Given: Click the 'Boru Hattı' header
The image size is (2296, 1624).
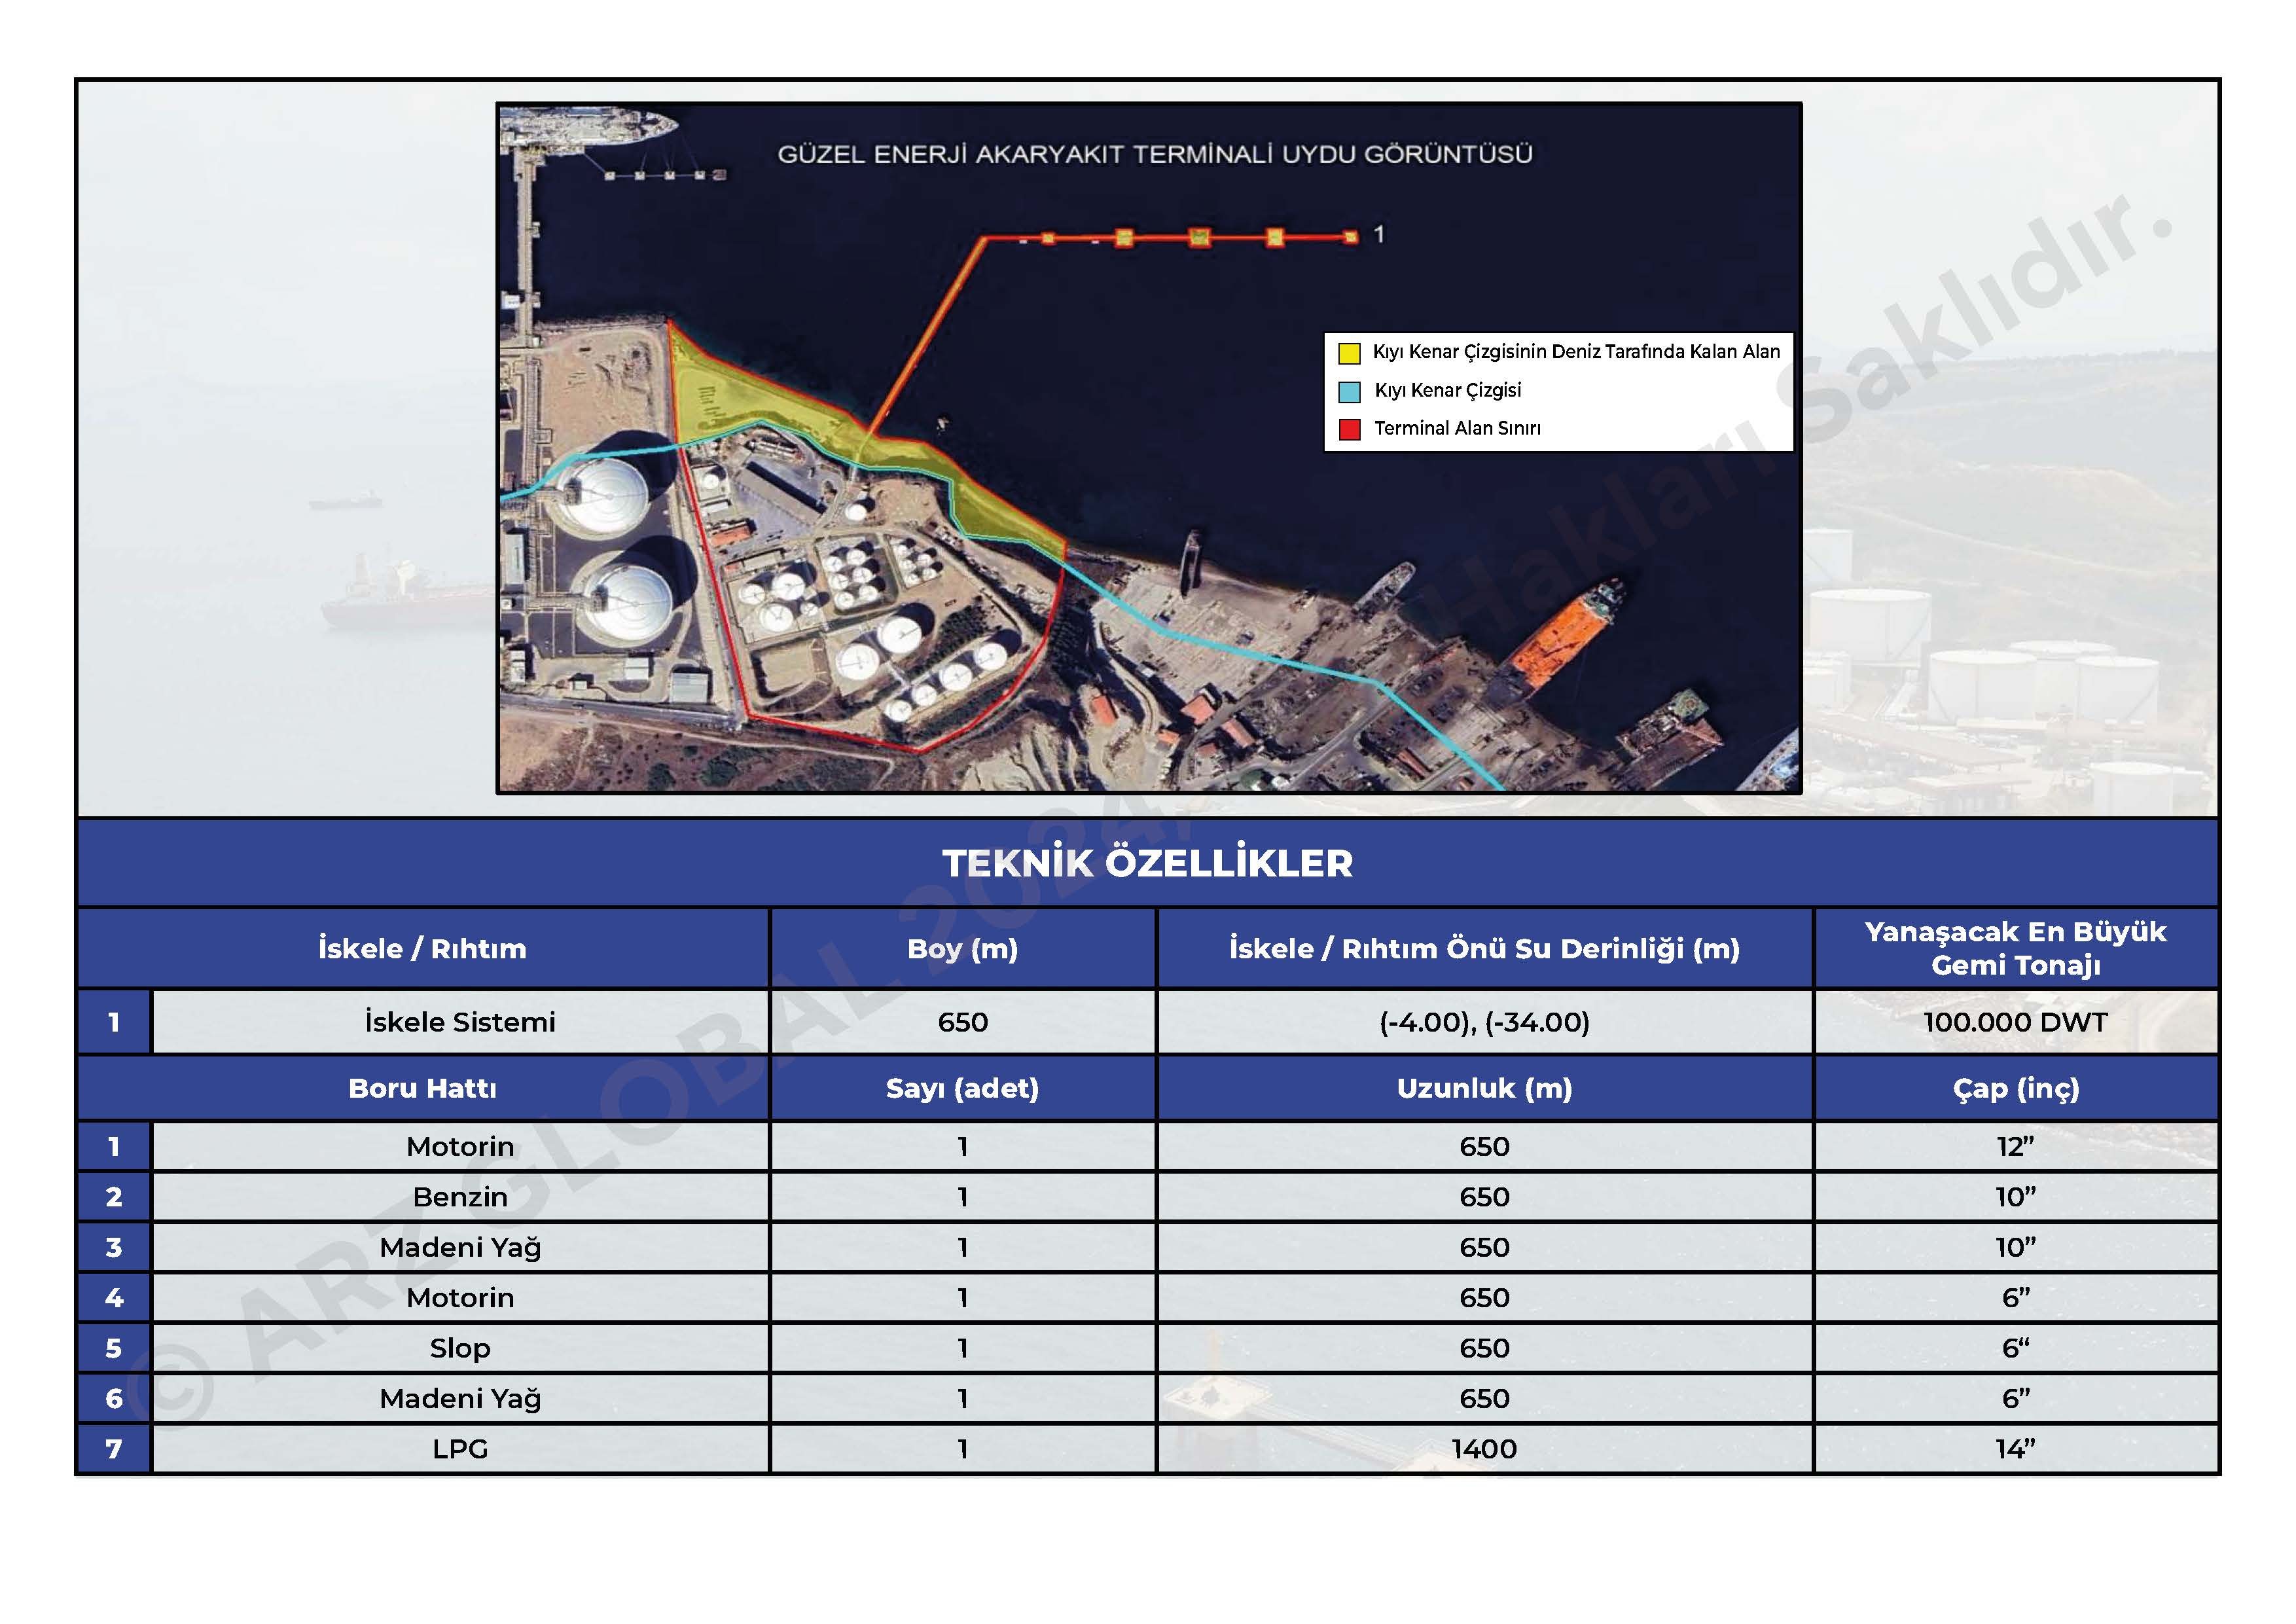Looking at the screenshot, I should 422,1088.
